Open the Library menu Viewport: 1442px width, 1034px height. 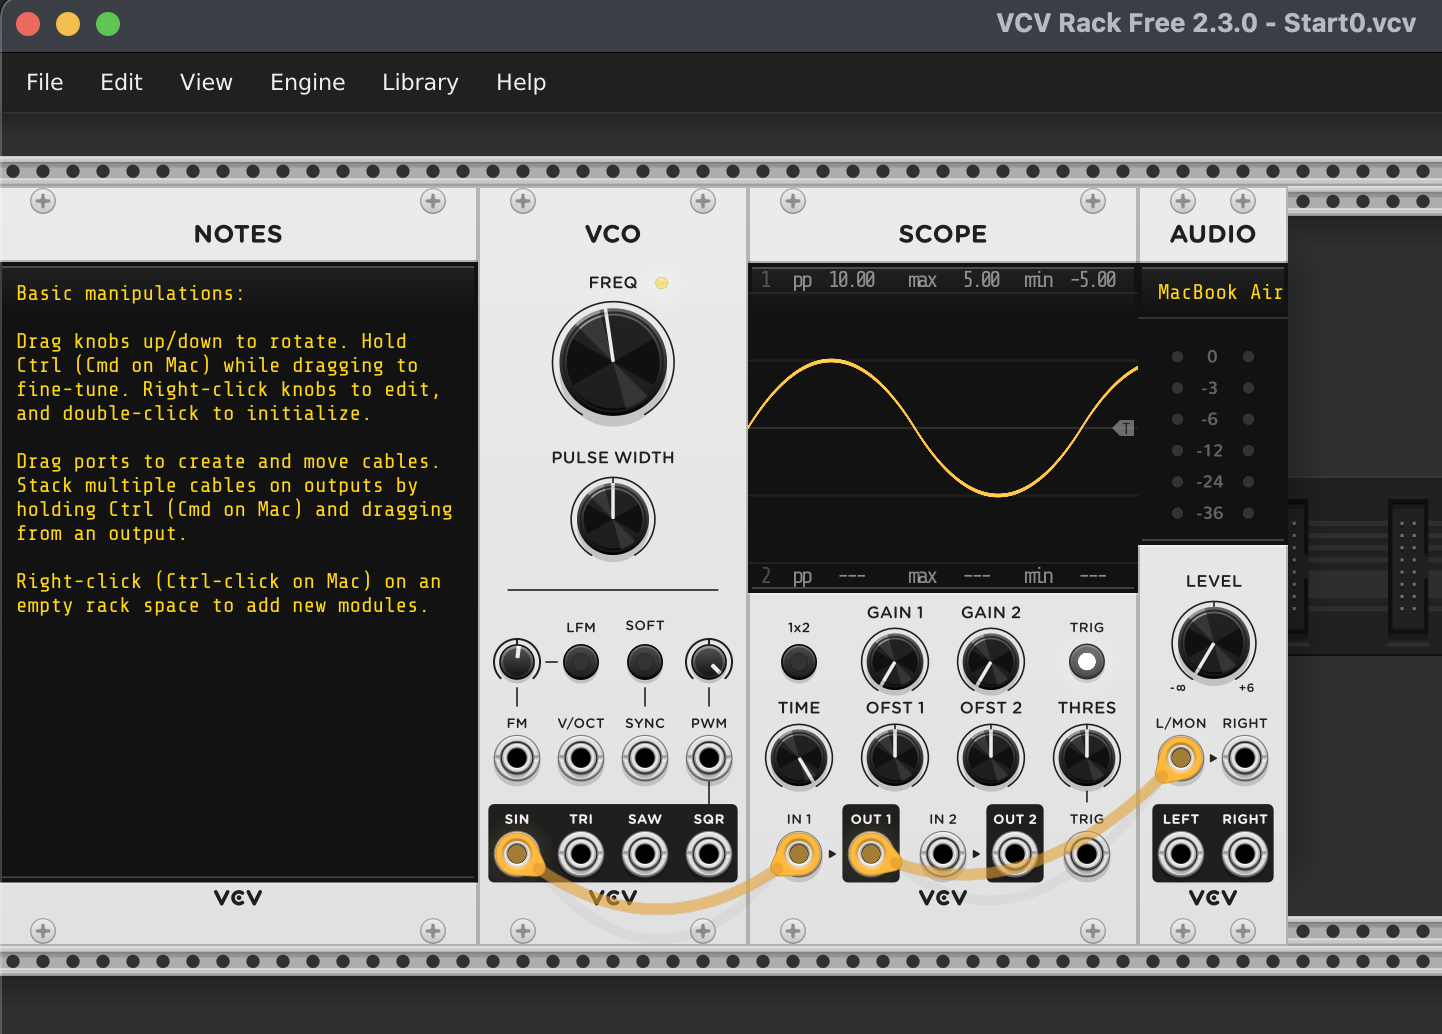click(x=420, y=82)
